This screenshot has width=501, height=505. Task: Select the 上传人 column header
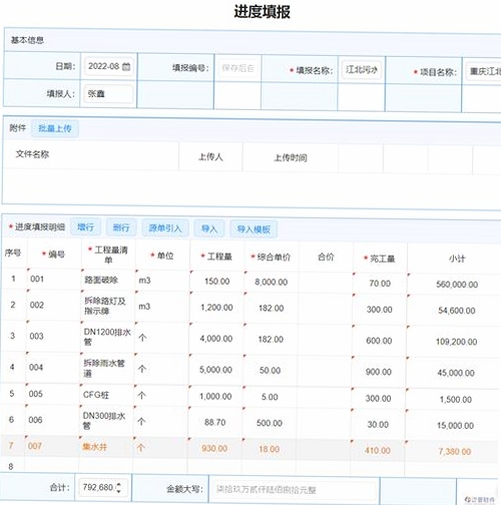point(211,156)
